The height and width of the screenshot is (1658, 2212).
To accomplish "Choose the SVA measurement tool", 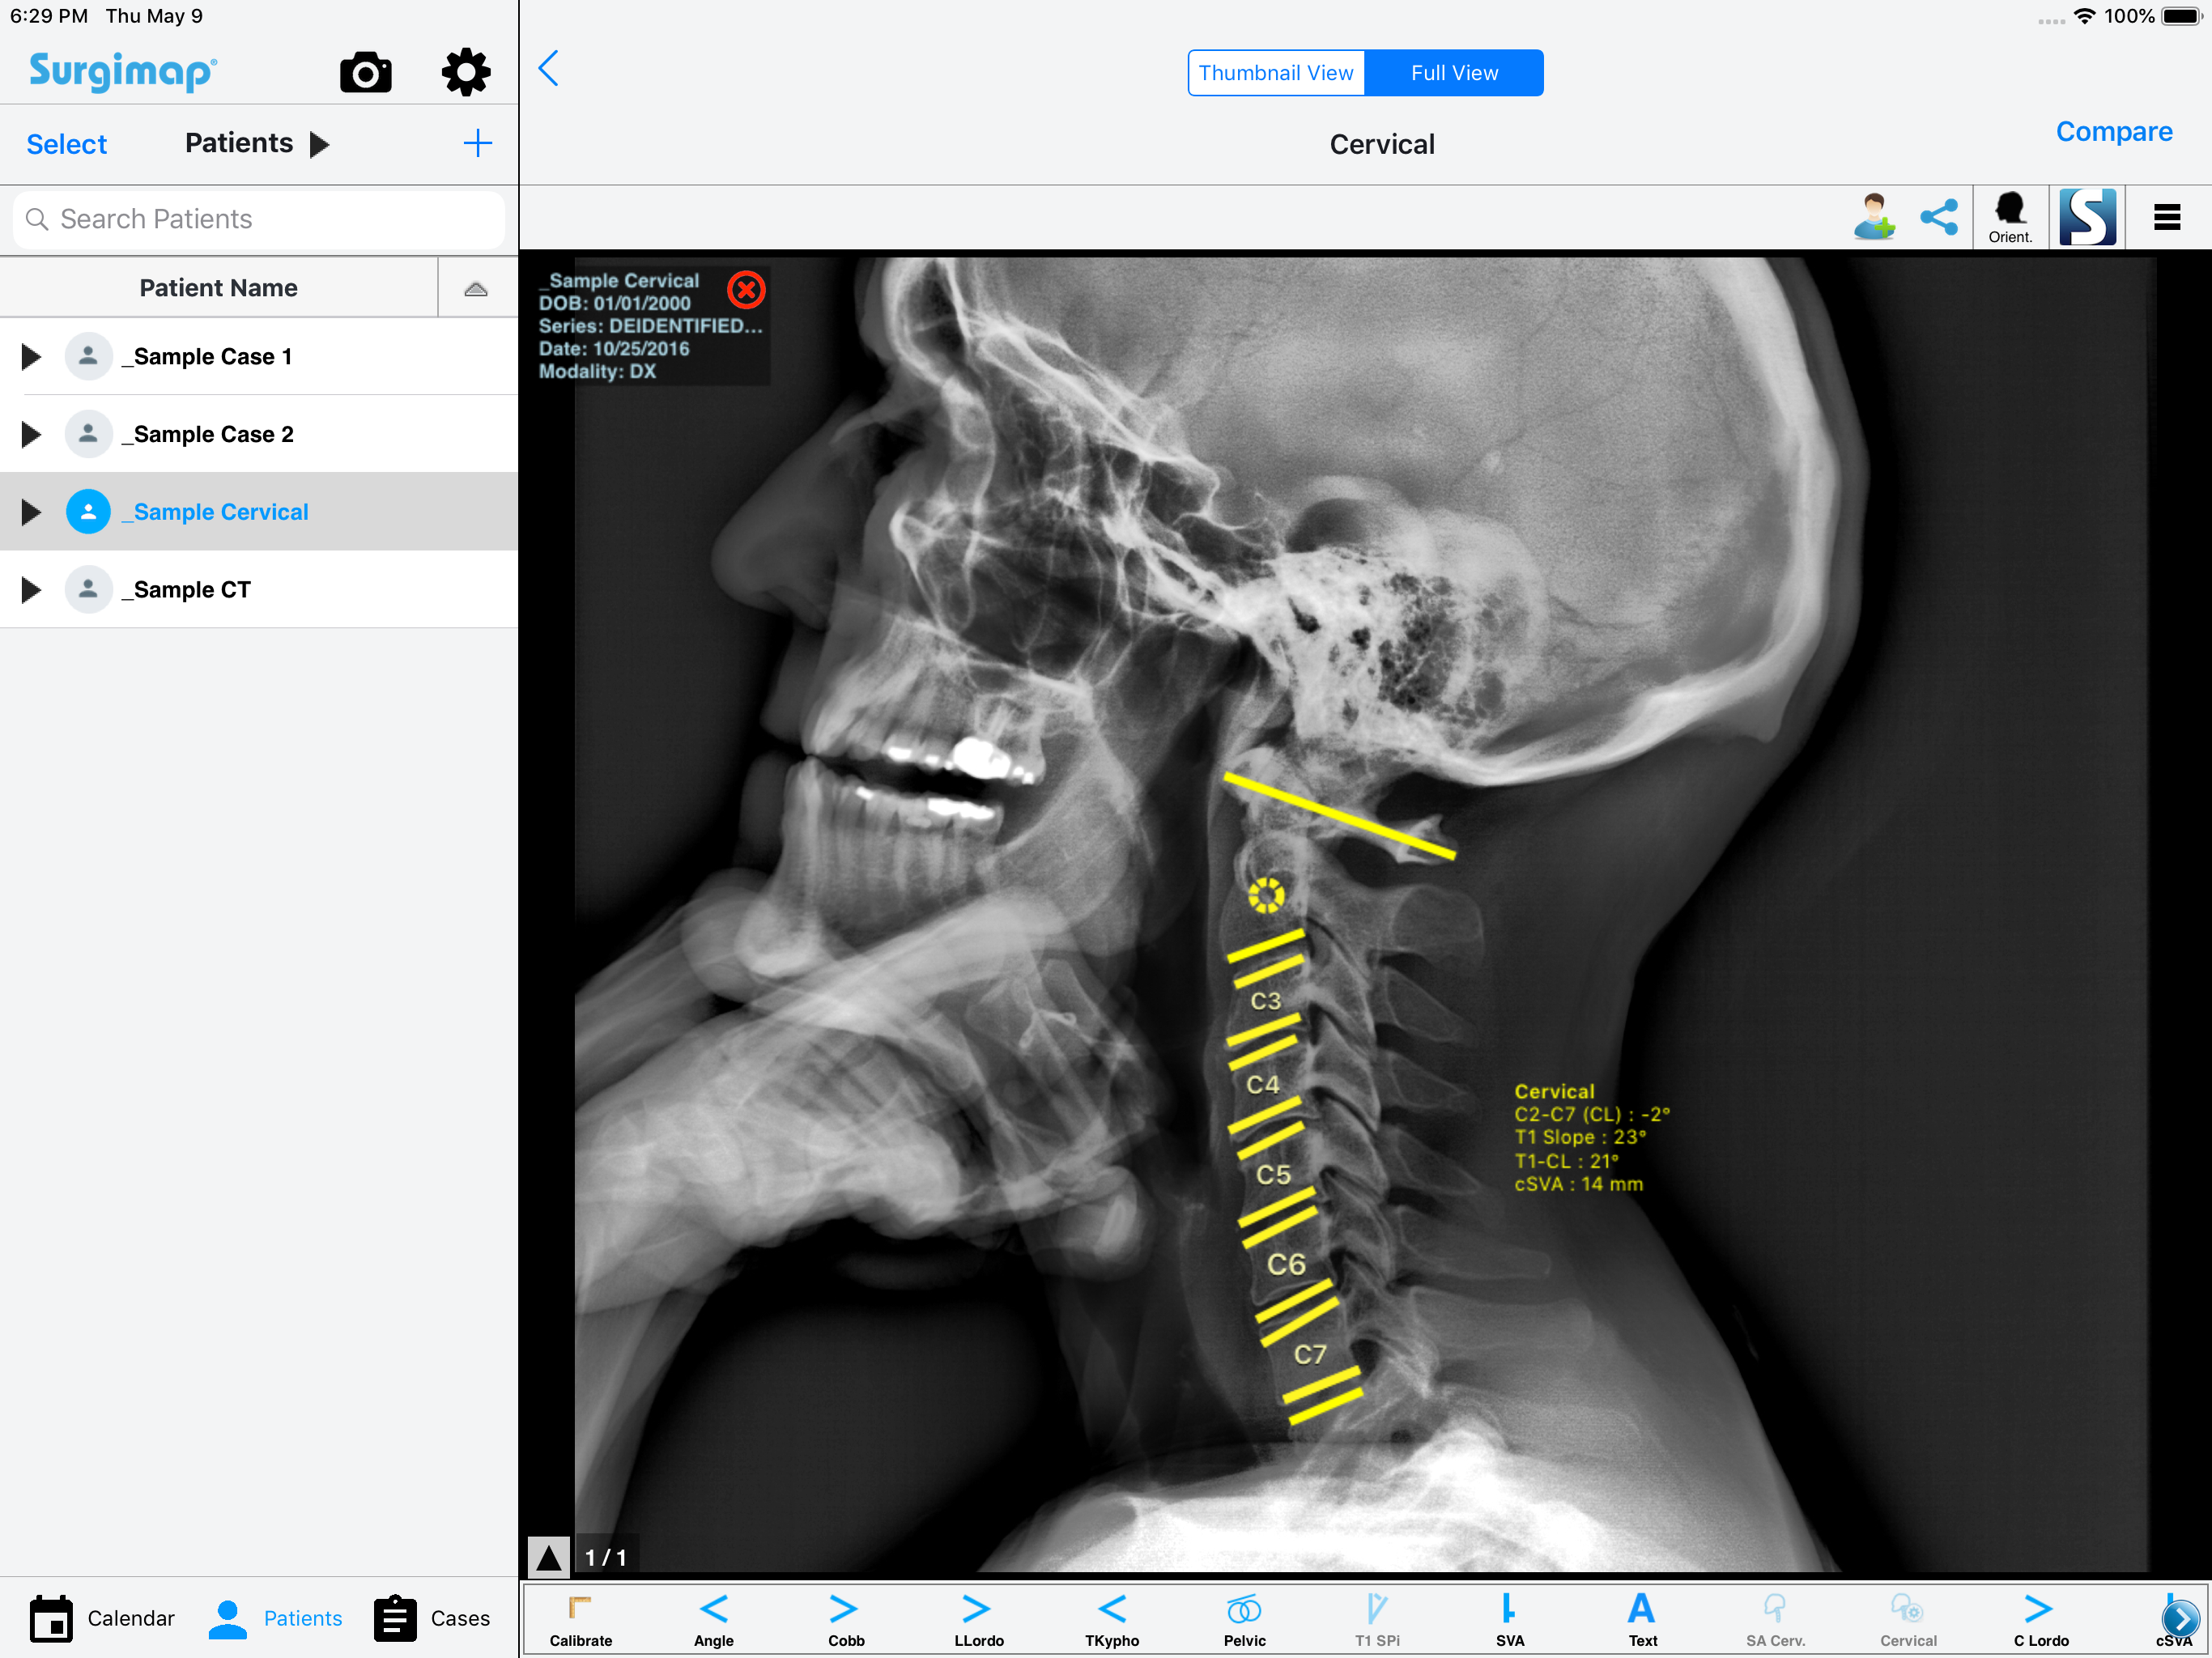I will 1509,1620.
